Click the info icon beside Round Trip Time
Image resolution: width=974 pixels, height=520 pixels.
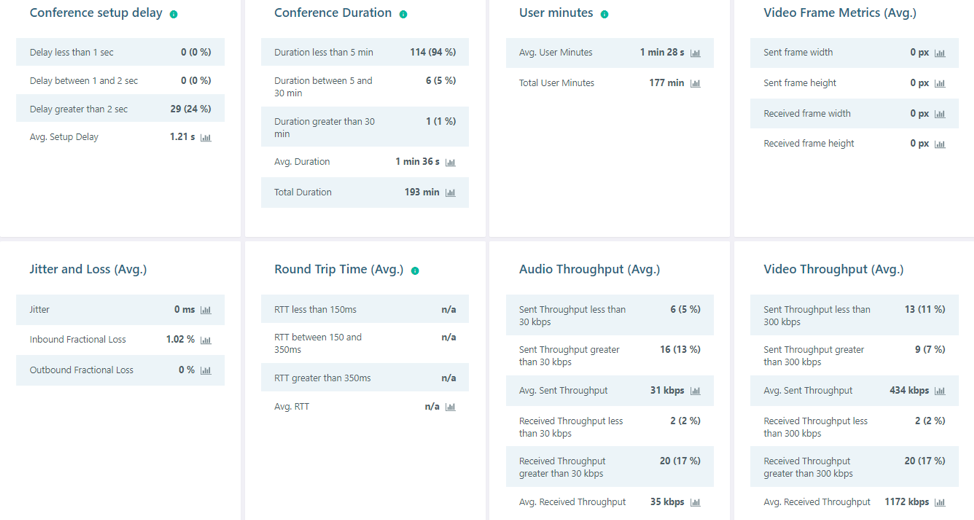415,271
